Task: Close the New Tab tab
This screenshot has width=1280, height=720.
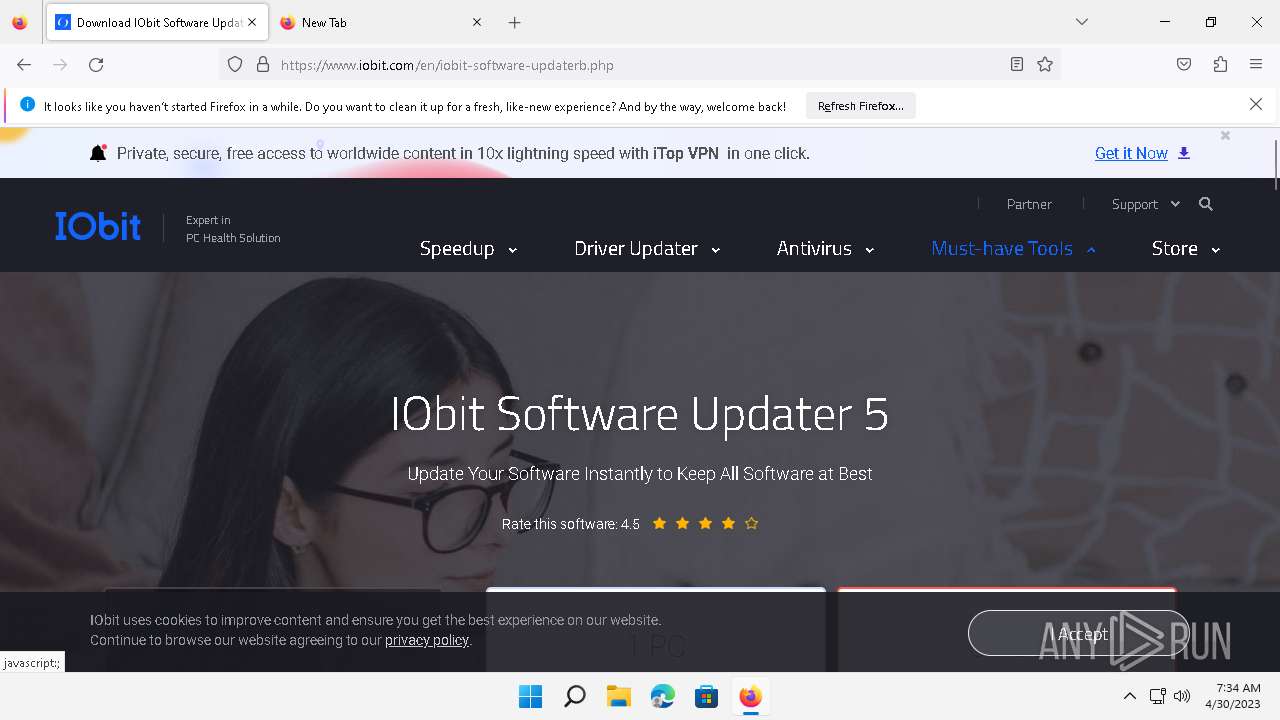Action: pyautogui.click(x=476, y=22)
